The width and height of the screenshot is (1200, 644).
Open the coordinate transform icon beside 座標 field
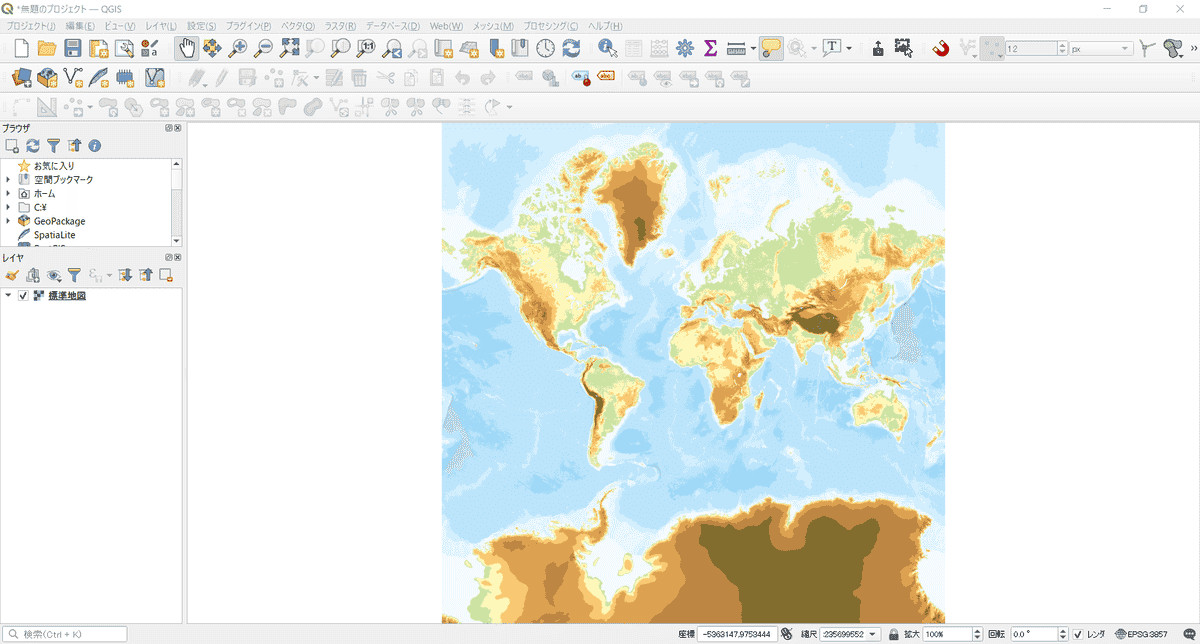tap(787, 634)
